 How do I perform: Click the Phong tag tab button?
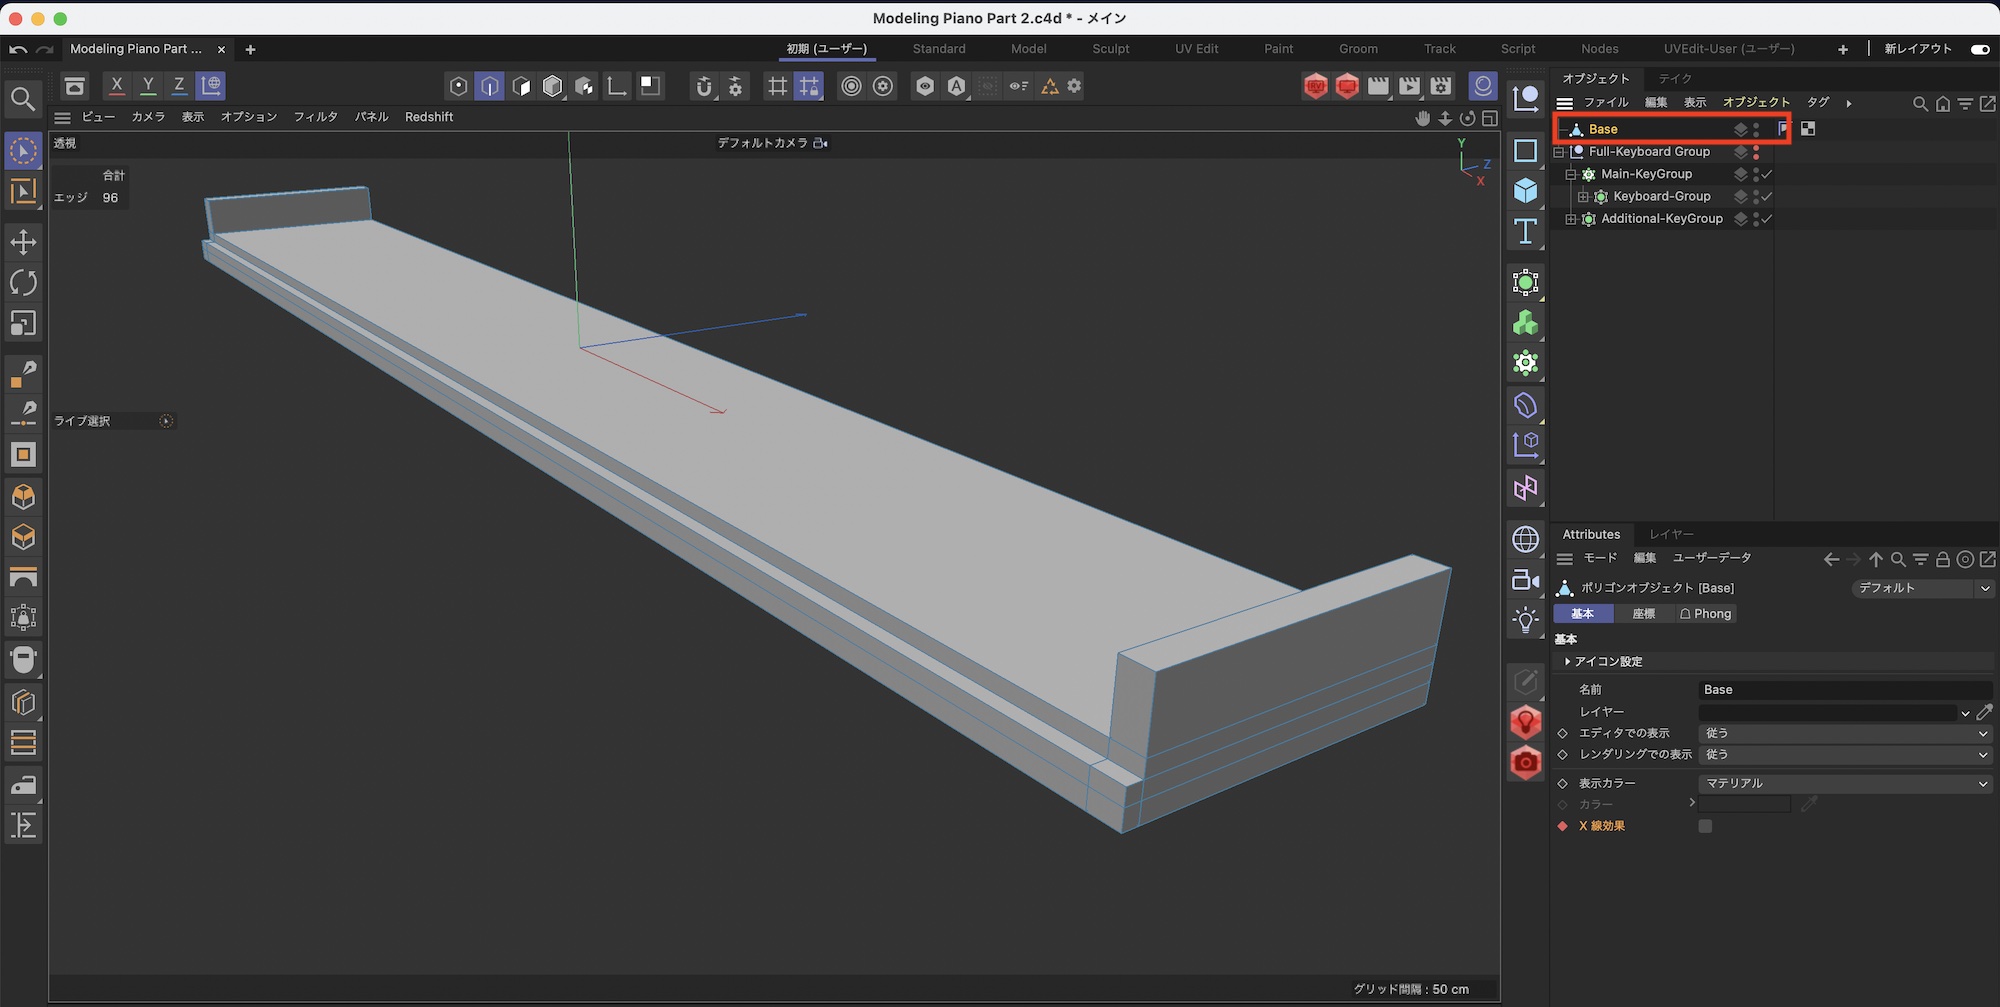pyautogui.click(x=1705, y=614)
